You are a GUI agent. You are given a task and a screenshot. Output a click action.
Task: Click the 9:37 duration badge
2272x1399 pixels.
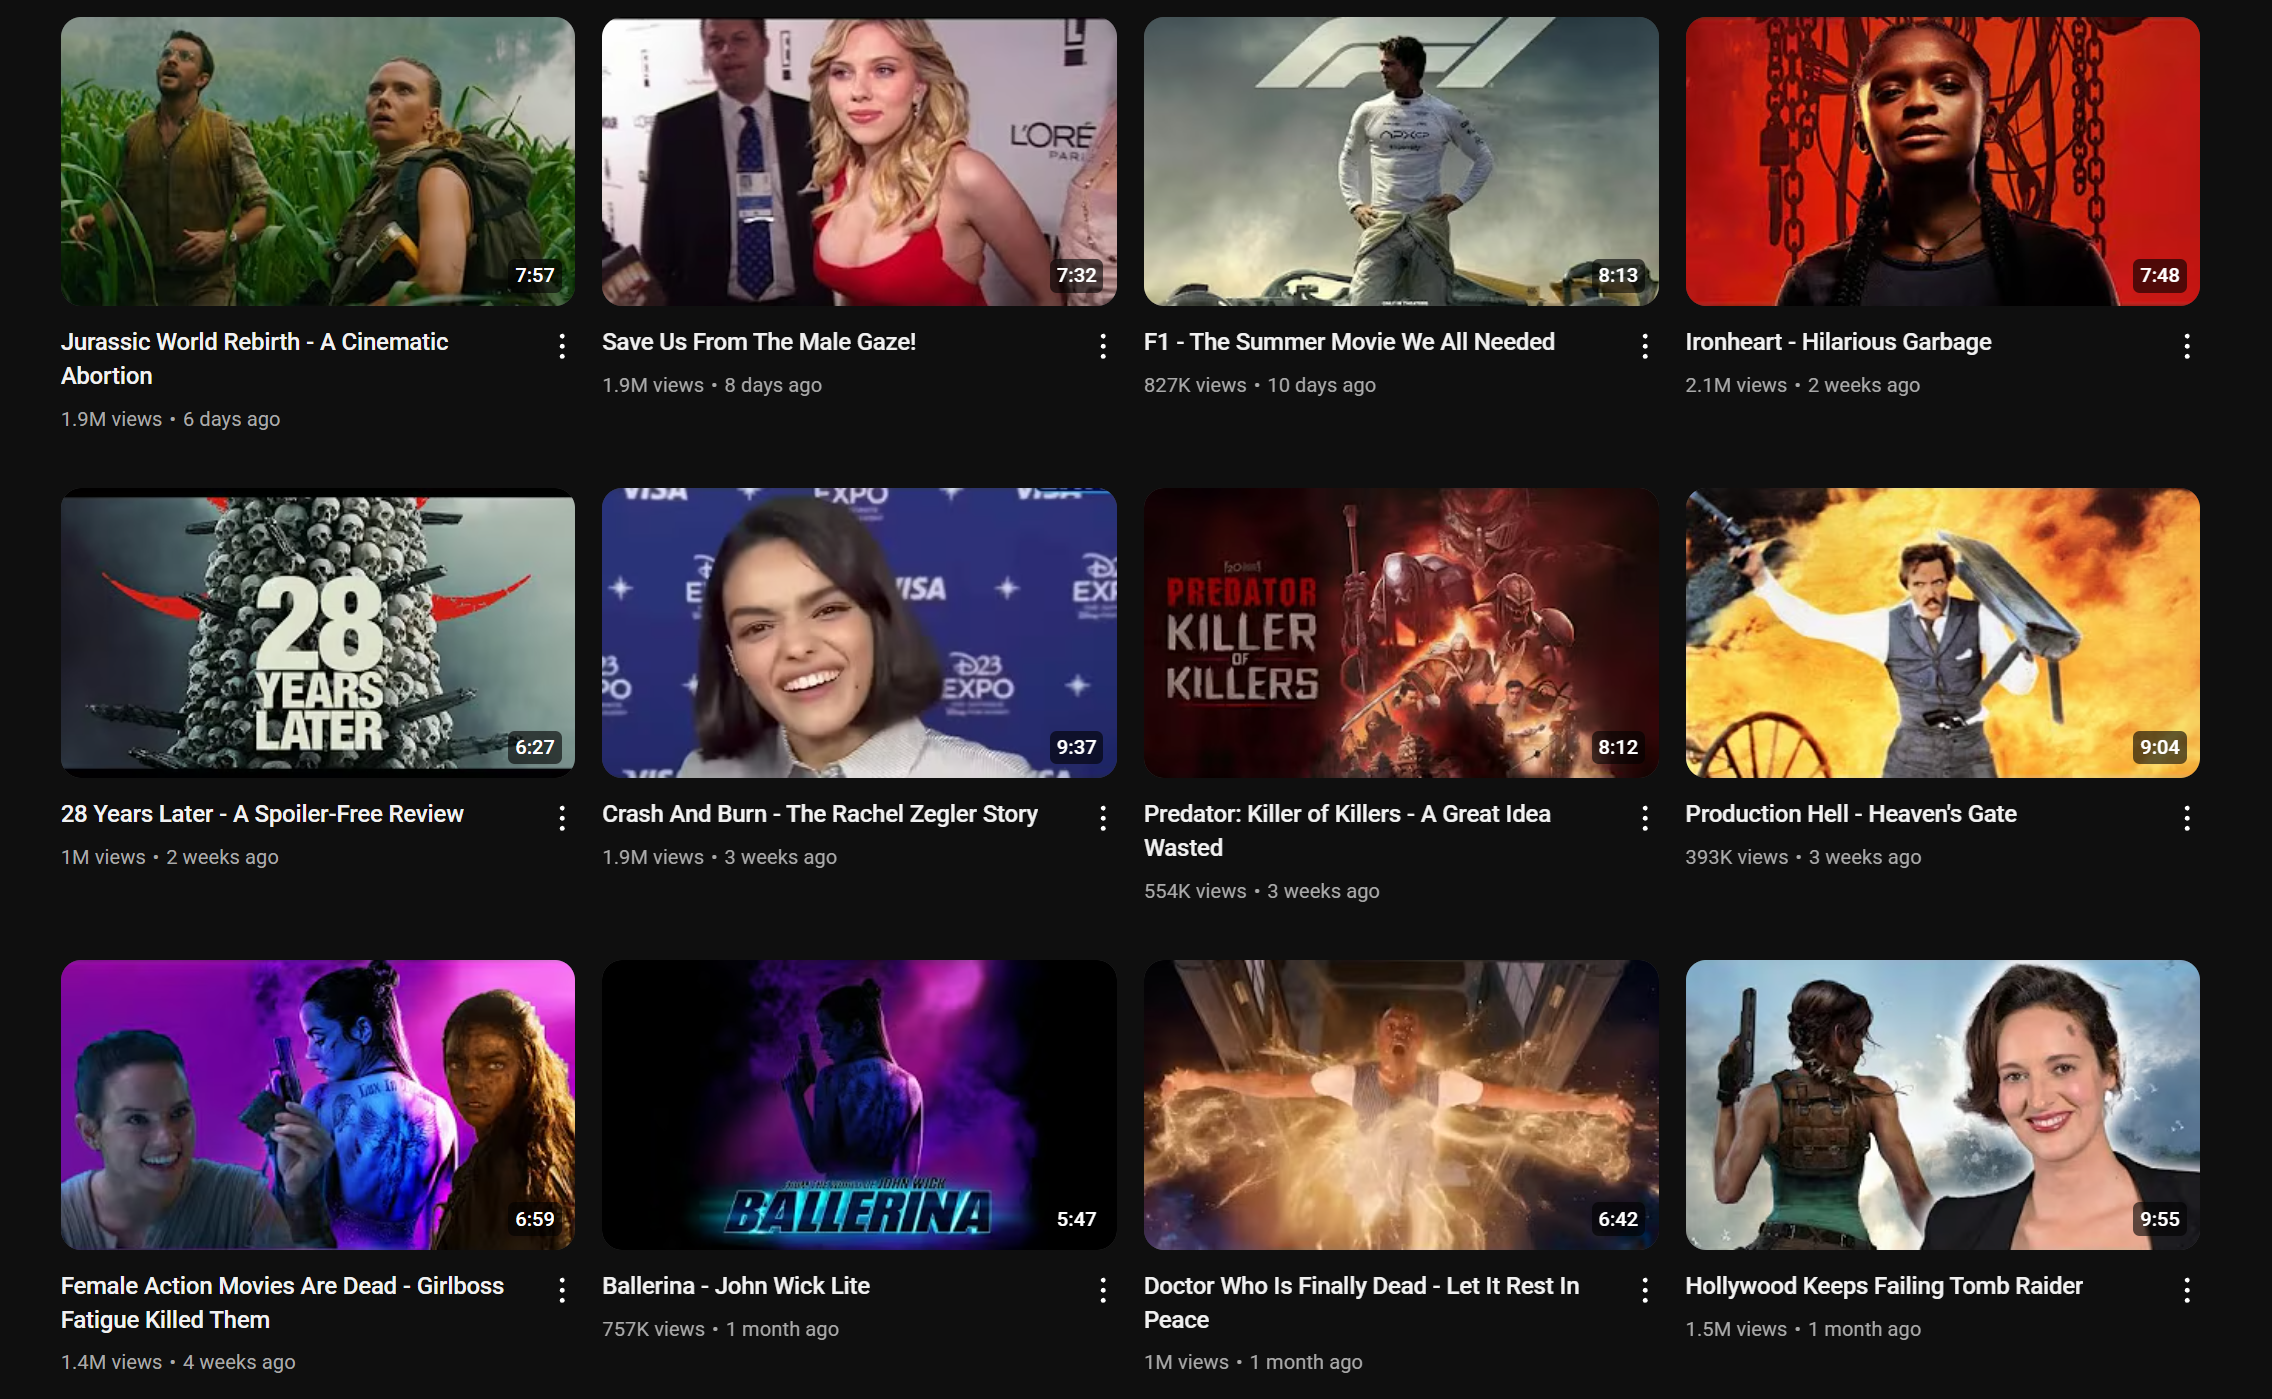click(1076, 747)
